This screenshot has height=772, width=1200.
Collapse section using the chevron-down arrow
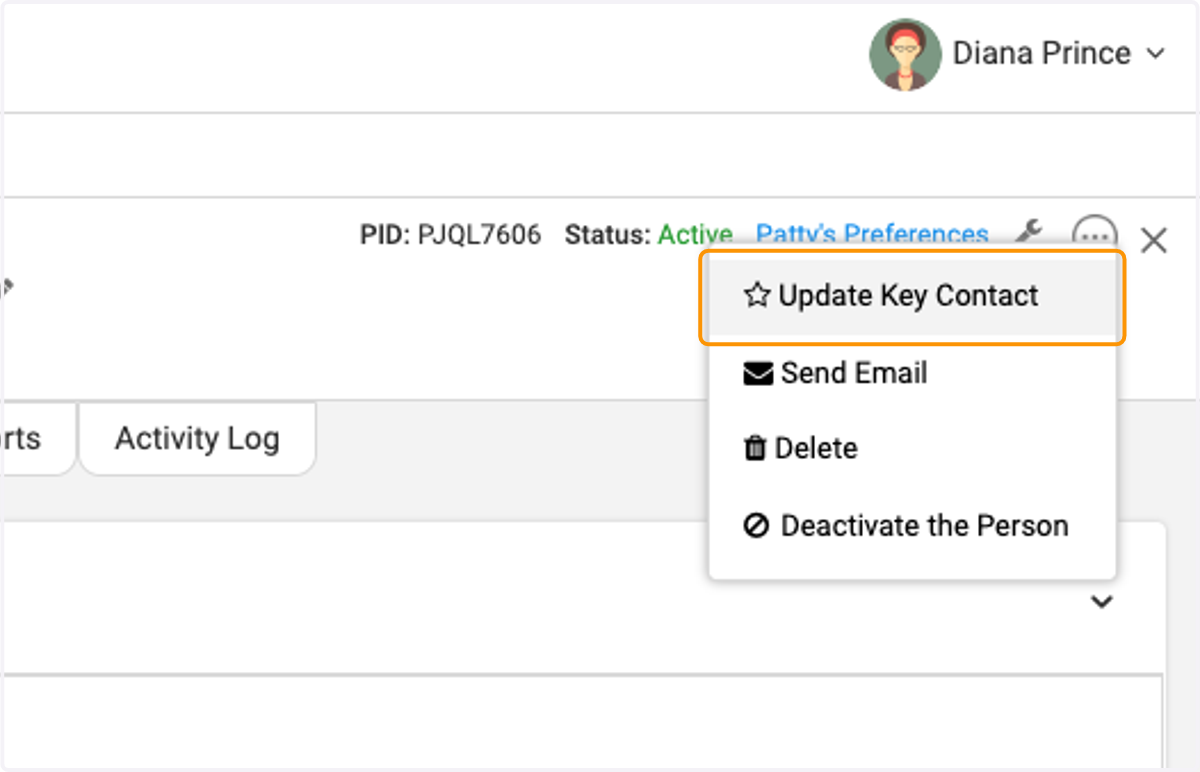click(1102, 602)
